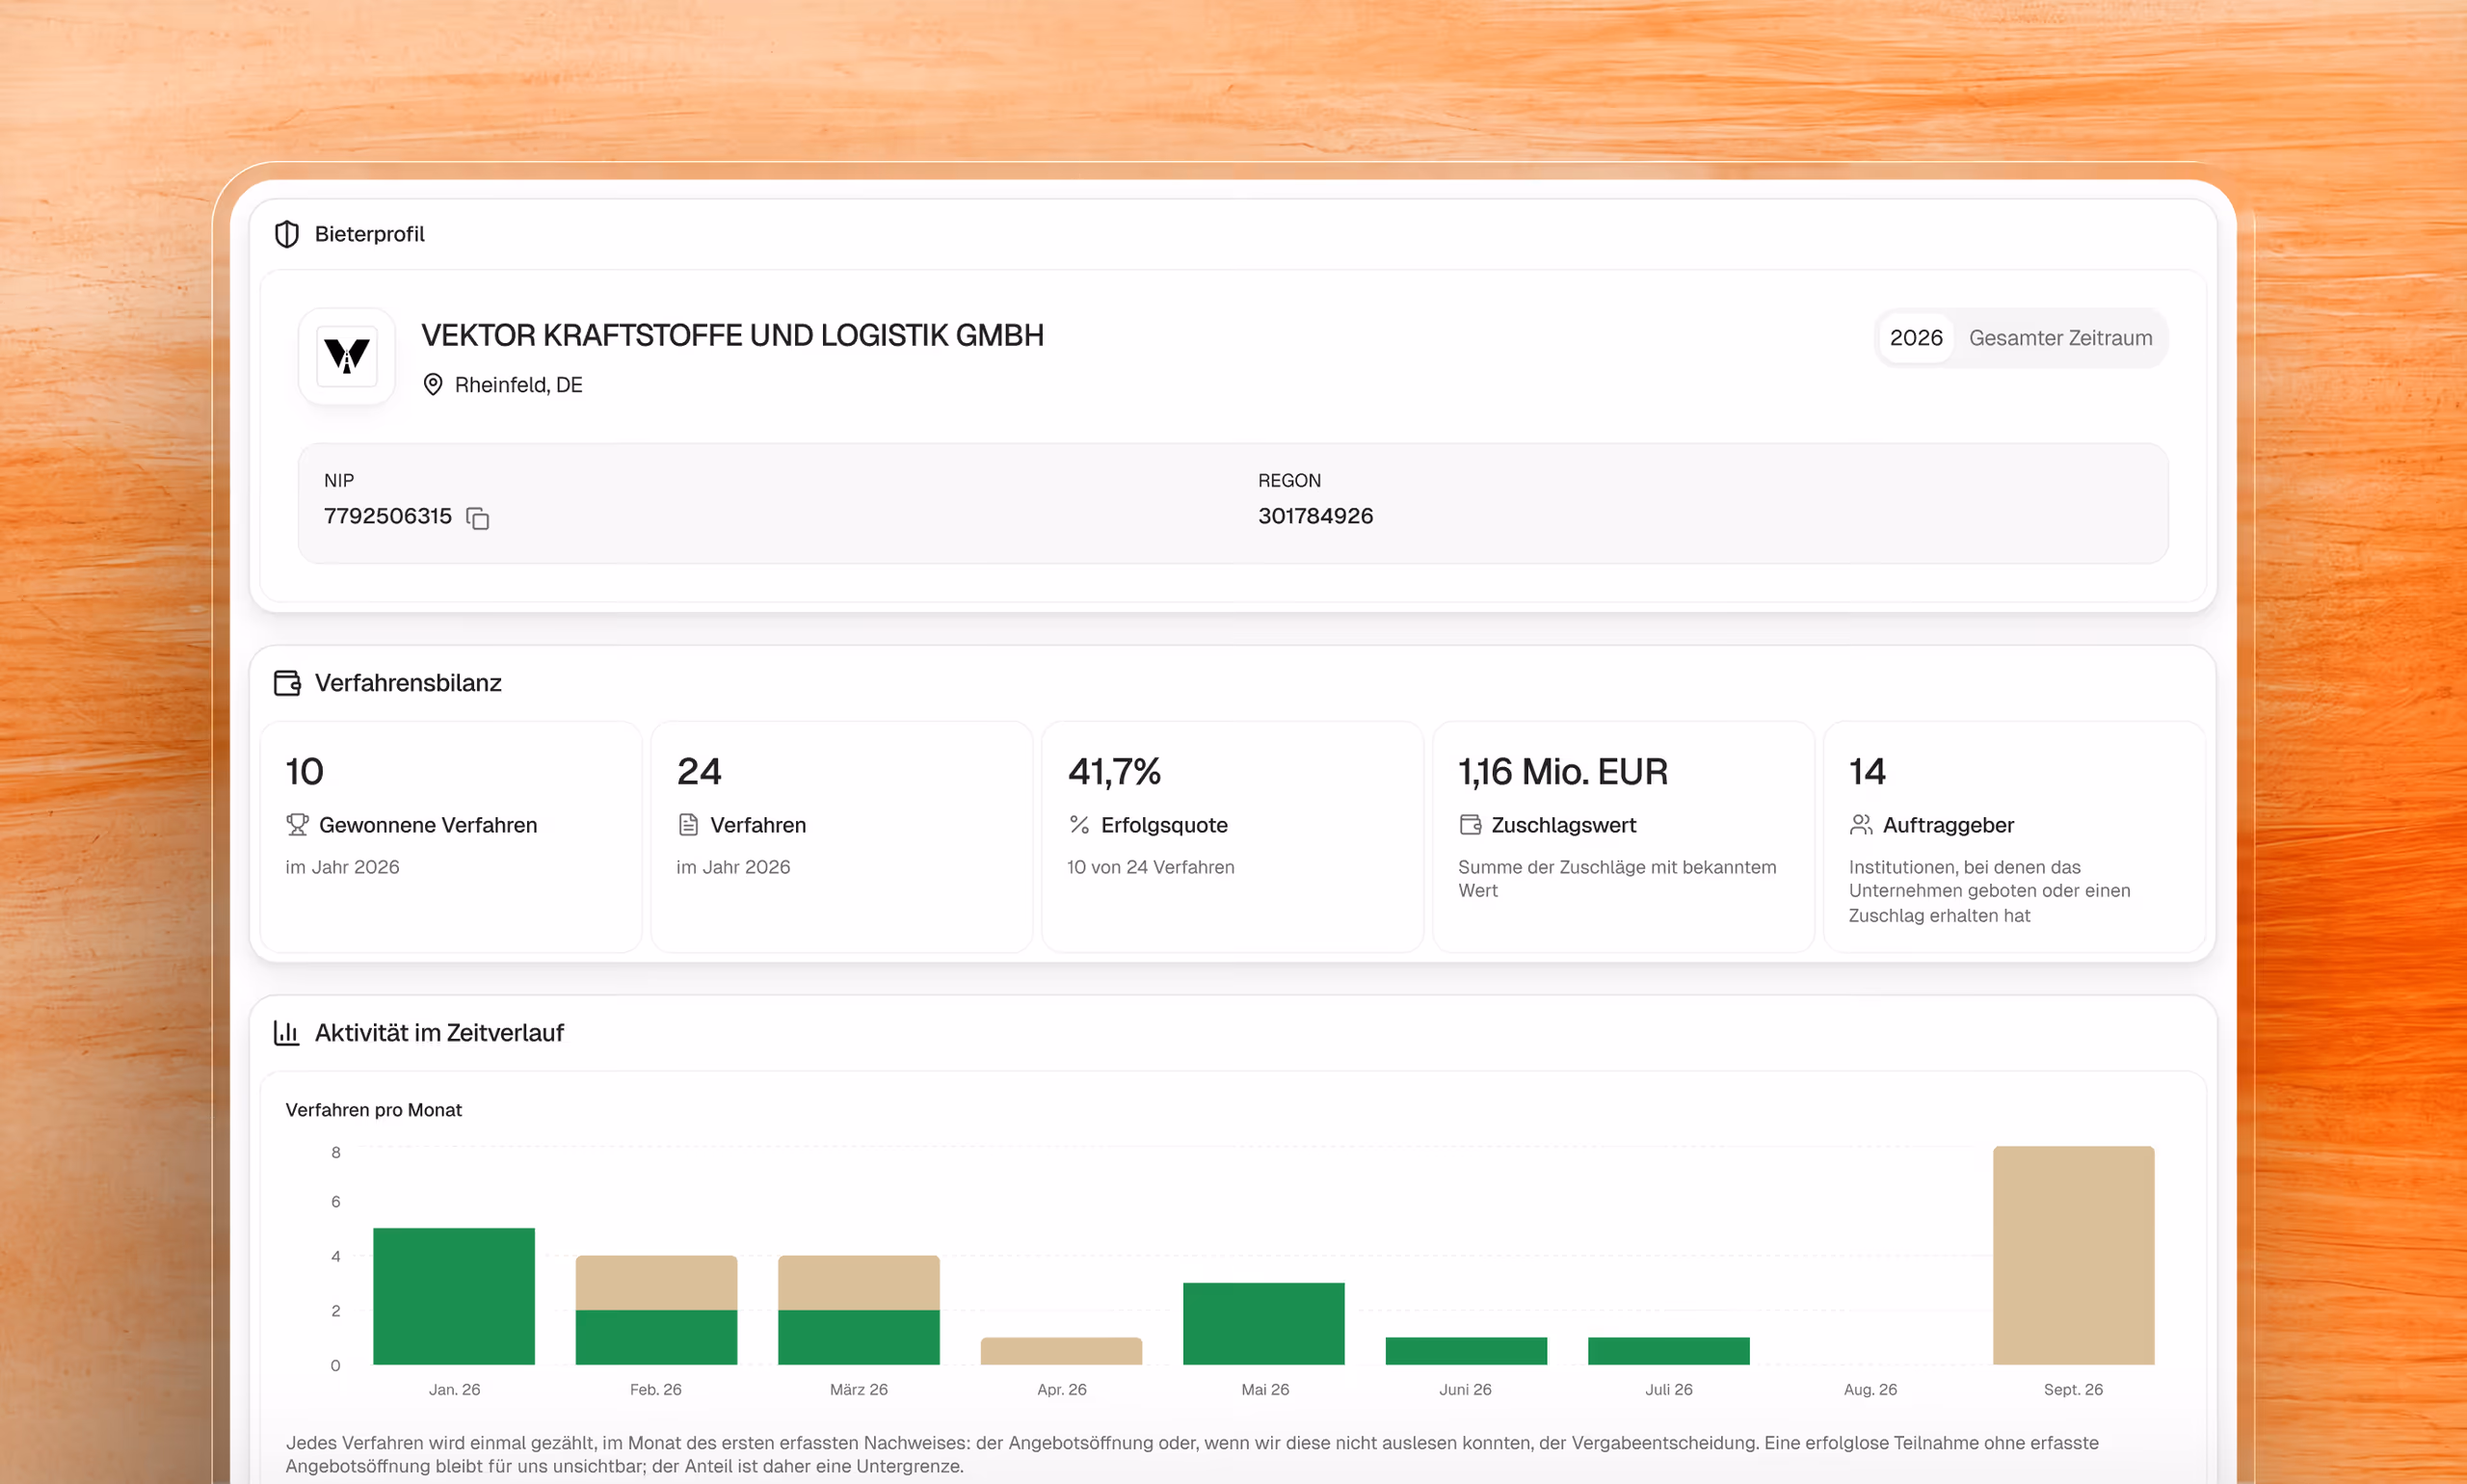Click the Gewonnene Verfahren label
This screenshot has width=2467, height=1484.
[428, 825]
